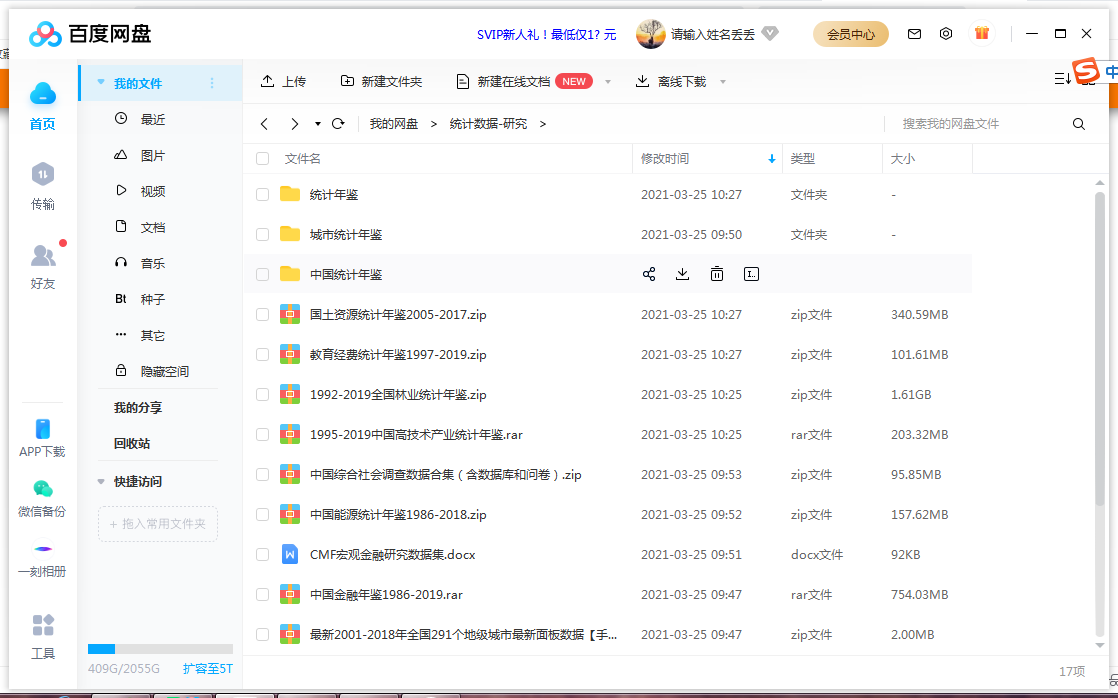Viewport: 1118px width, 698px height.
Task: Click the 搜索我的网盘文件 search field
Action: (977, 124)
